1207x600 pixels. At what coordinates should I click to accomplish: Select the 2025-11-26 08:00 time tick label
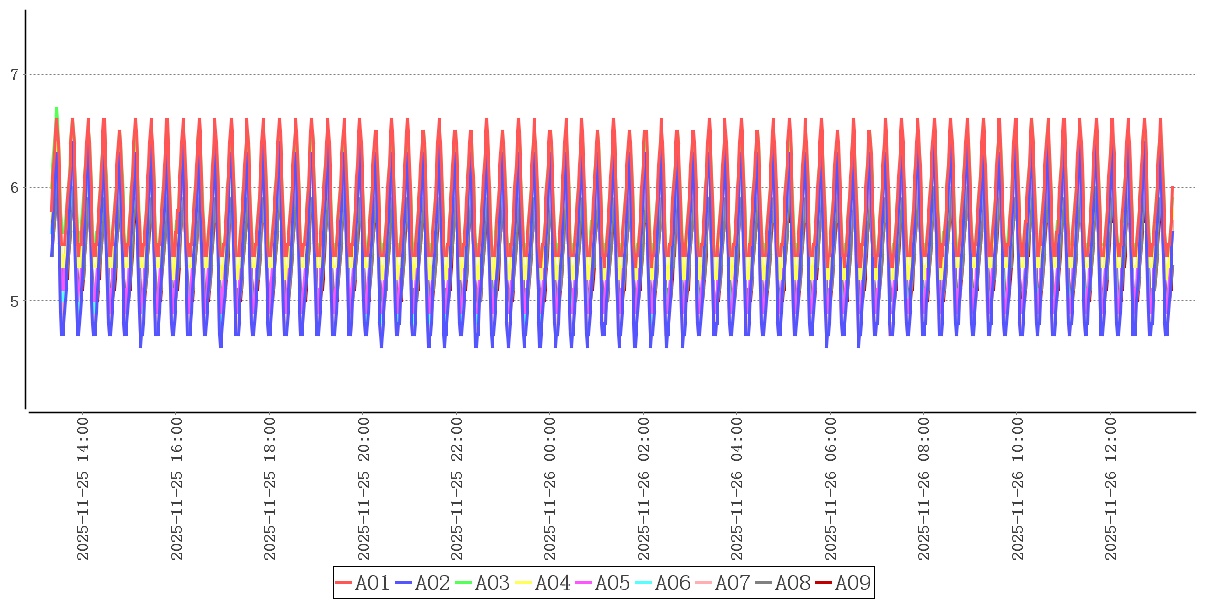click(924, 489)
